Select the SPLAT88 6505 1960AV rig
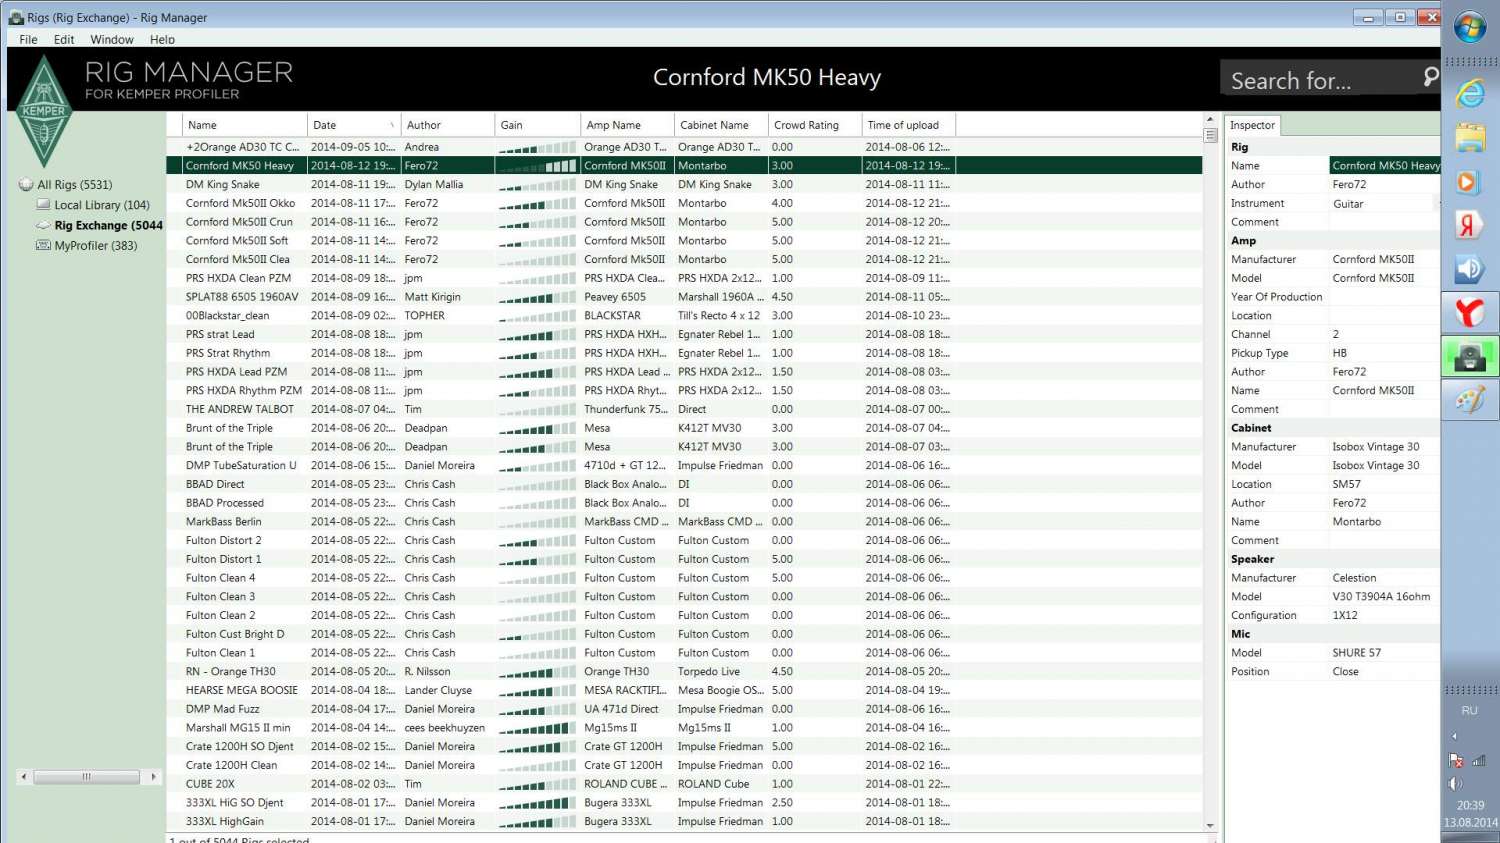 pos(684,297)
